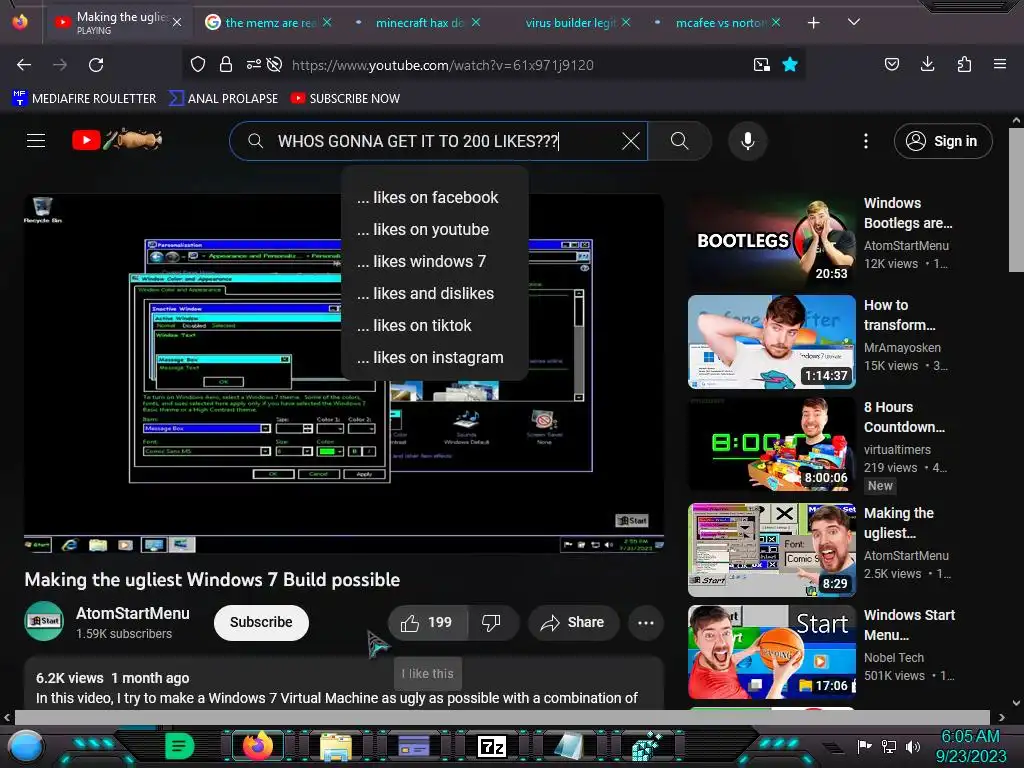Open the tracking protection shield icon

pyautogui.click(x=198, y=65)
